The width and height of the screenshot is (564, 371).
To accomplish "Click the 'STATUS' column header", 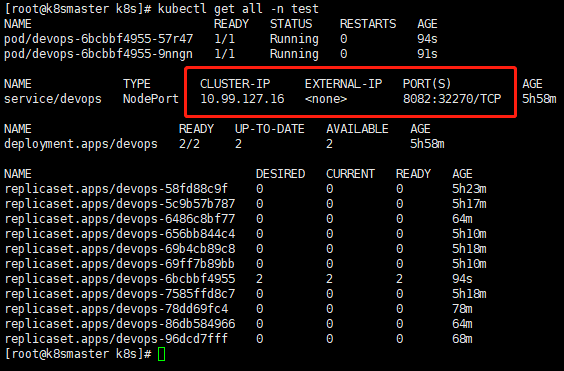I will coord(291,24).
